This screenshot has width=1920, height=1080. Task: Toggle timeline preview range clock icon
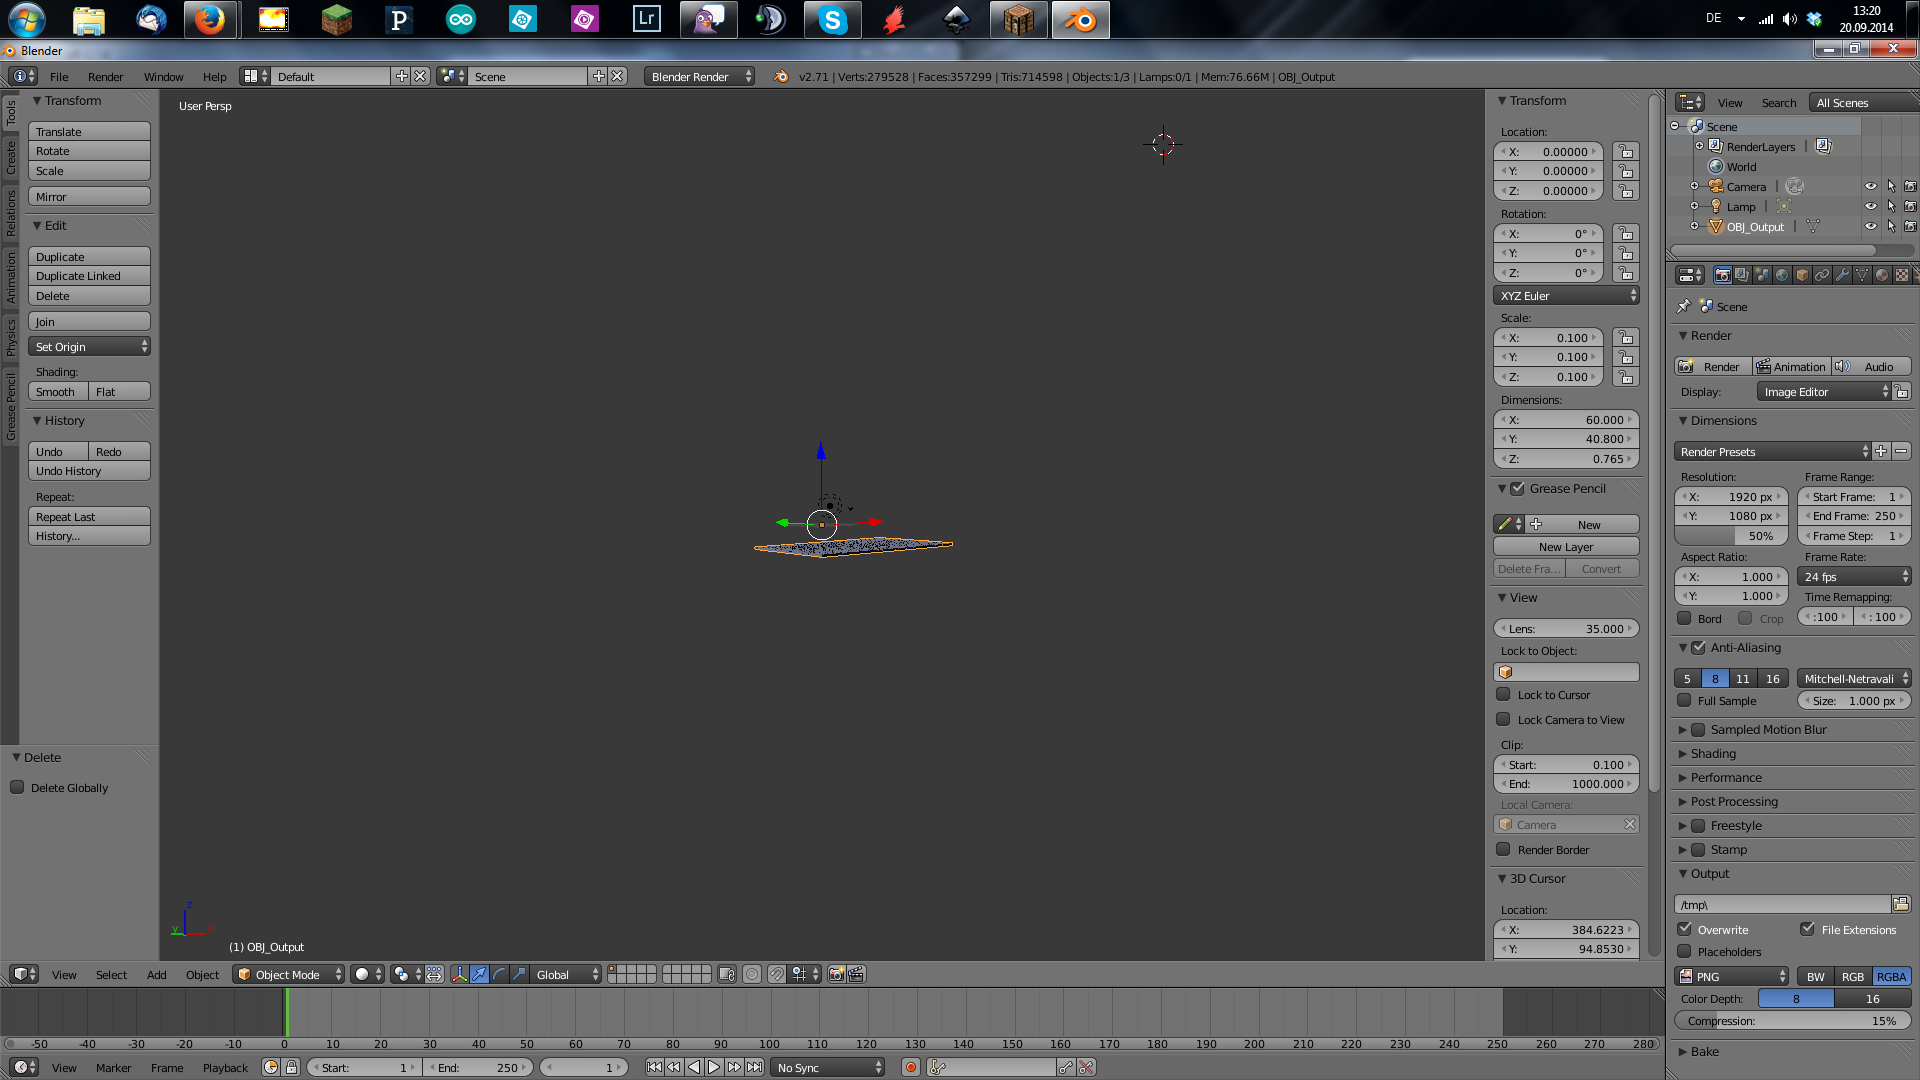271,1067
